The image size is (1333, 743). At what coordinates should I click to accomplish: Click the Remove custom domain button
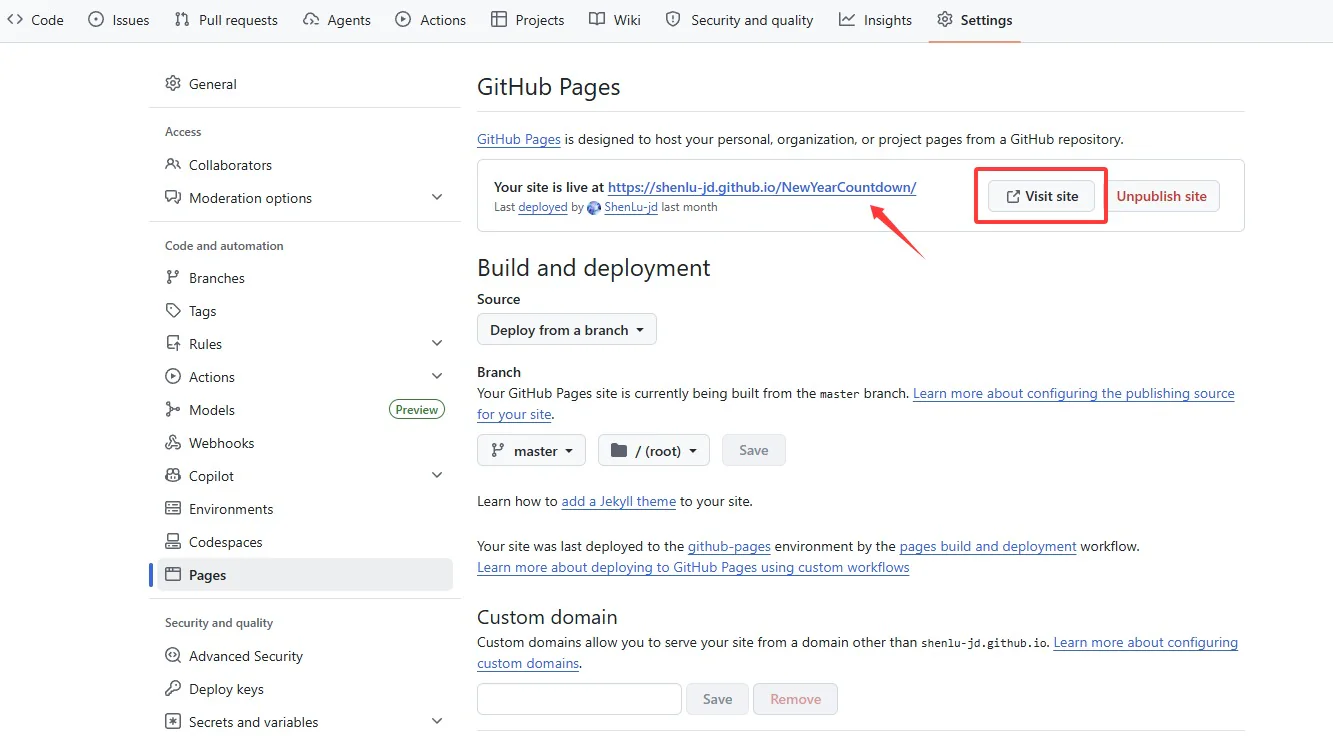[x=796, y=699]
